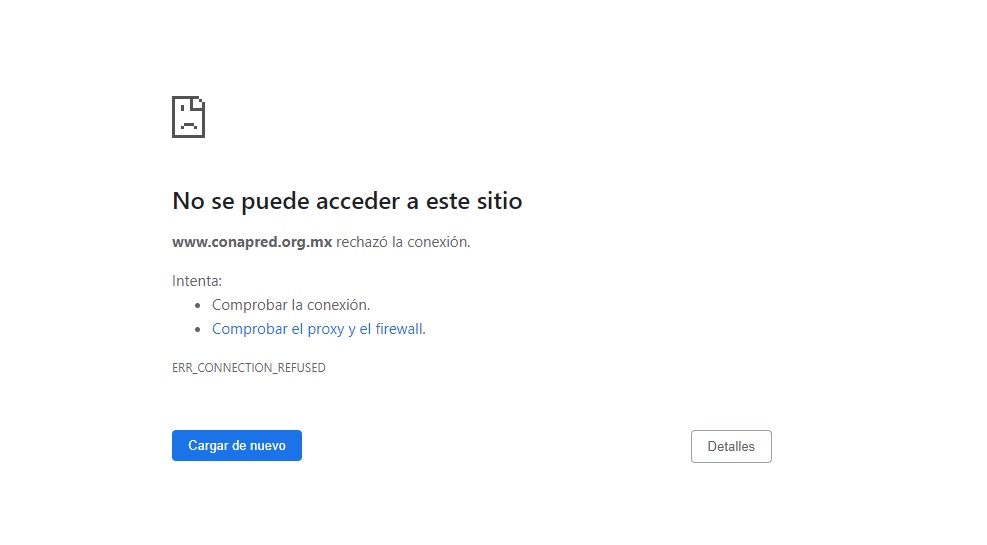Click the Intenta: label
This screenshot has width=987, height=545.
(197, 281)
